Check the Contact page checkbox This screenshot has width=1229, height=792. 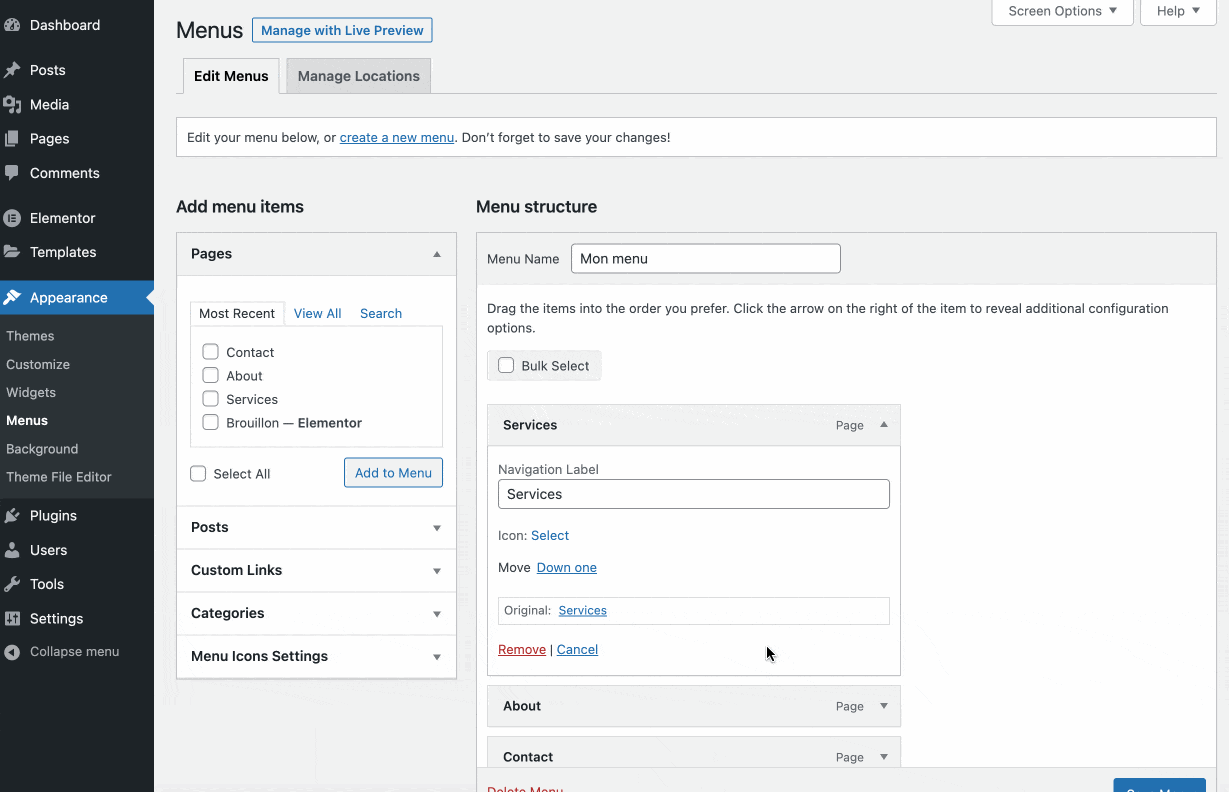coord(210,351)
